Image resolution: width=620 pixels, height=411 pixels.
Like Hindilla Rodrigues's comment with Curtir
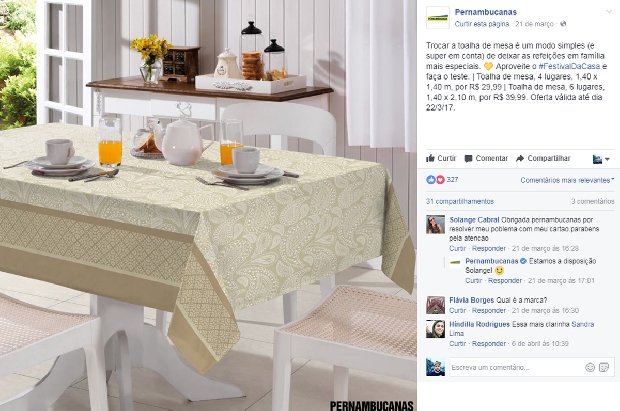457,344
